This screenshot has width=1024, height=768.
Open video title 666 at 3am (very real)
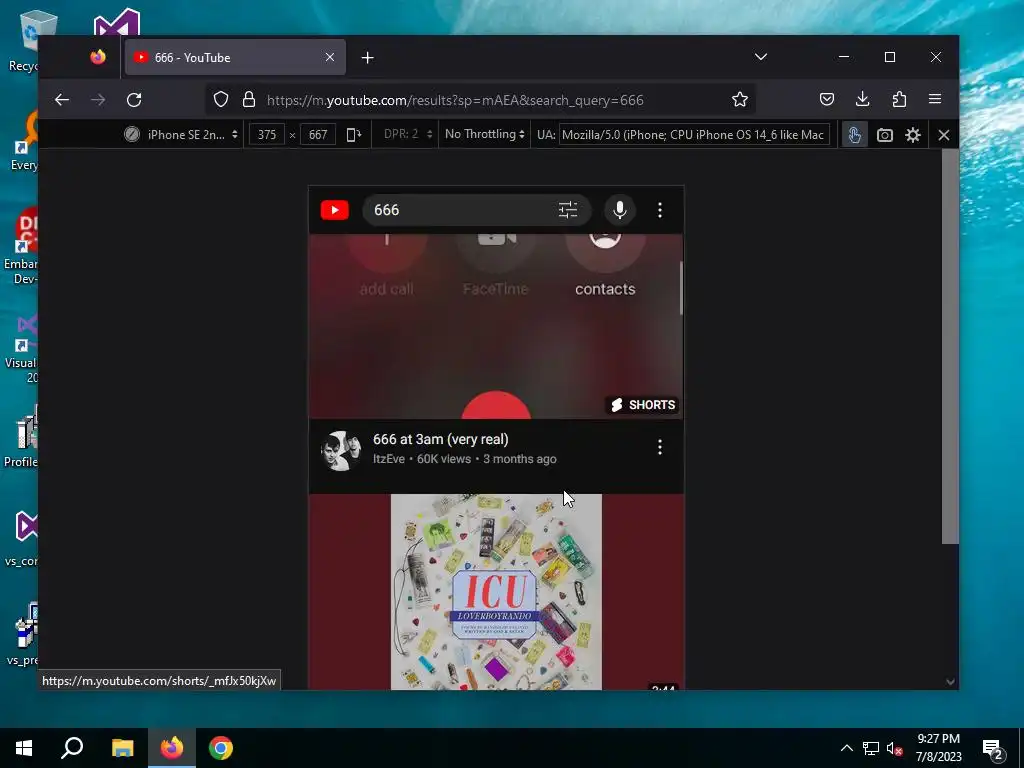coord(441,439)
